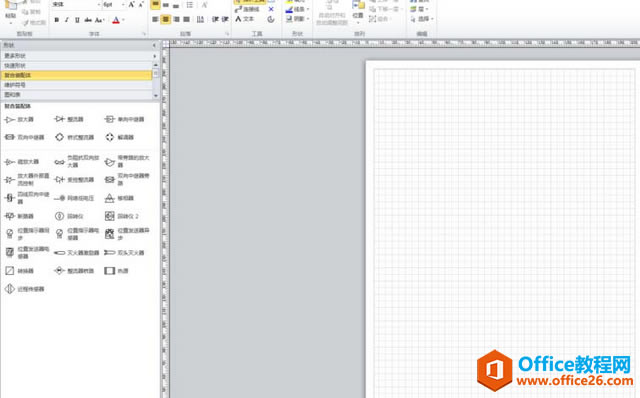Choose the 双头灭火器 double-head extinguisher shape

(x=124, y=253)
